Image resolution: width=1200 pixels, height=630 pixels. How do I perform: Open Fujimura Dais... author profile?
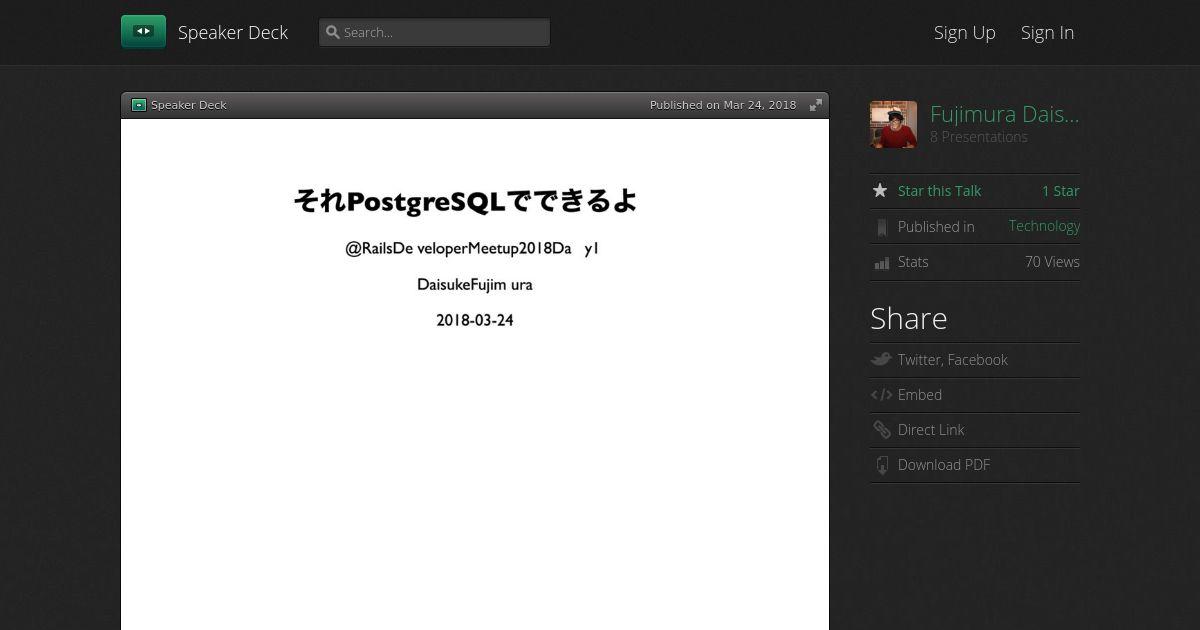1005,114
